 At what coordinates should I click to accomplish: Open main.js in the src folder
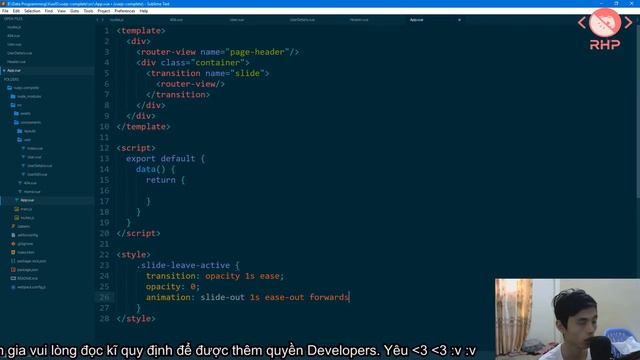(26, 209)
